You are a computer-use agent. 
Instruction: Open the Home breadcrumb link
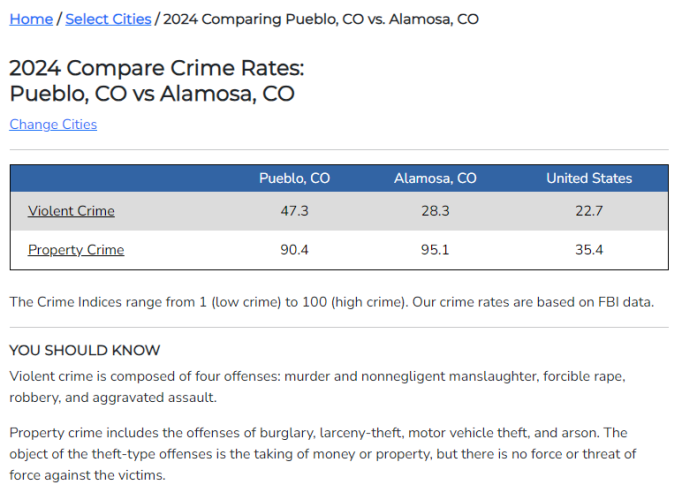pyautogui.click(x=31, y=19)
